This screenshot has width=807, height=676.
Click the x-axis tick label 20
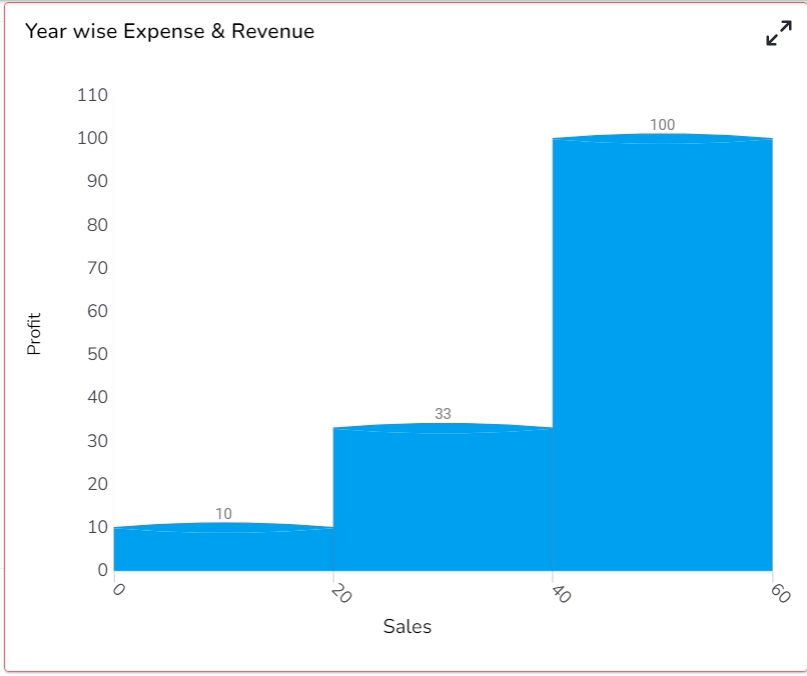(341, 594)
